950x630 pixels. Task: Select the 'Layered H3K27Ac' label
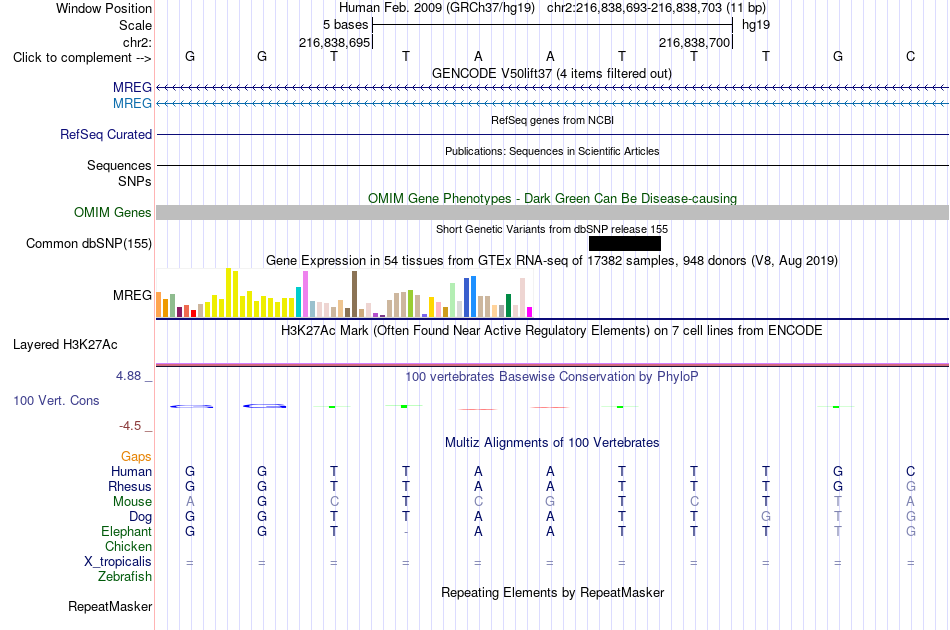tap(65, 345)
